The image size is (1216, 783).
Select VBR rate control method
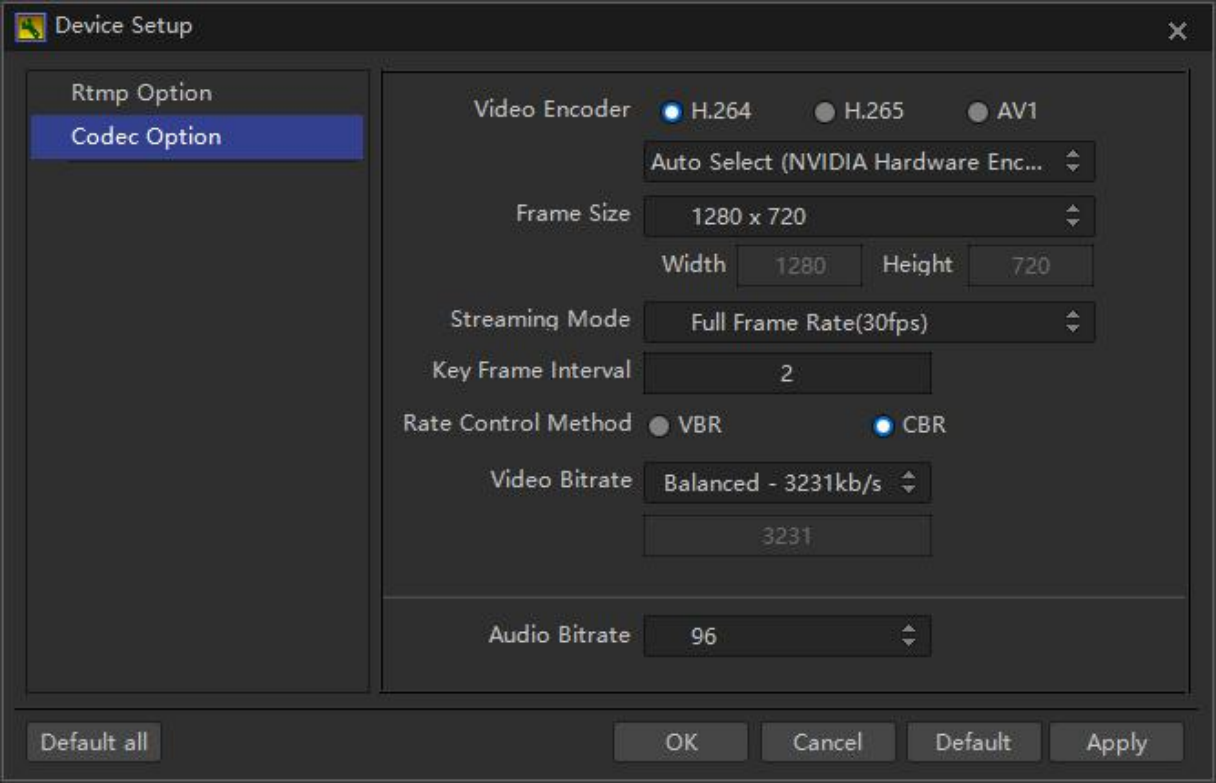tap(659, 427)
